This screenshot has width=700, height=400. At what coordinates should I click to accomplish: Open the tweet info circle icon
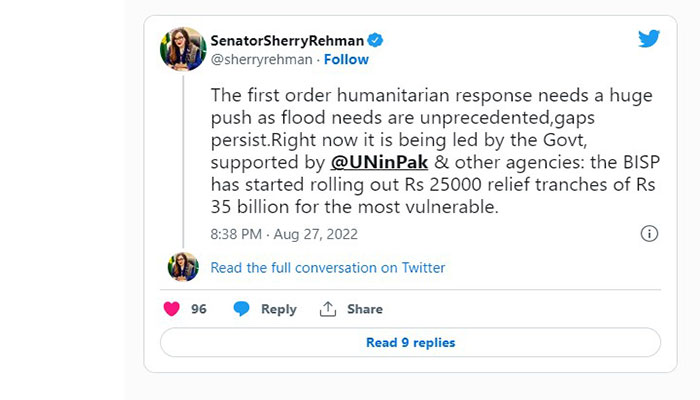(x=648, y=234)
